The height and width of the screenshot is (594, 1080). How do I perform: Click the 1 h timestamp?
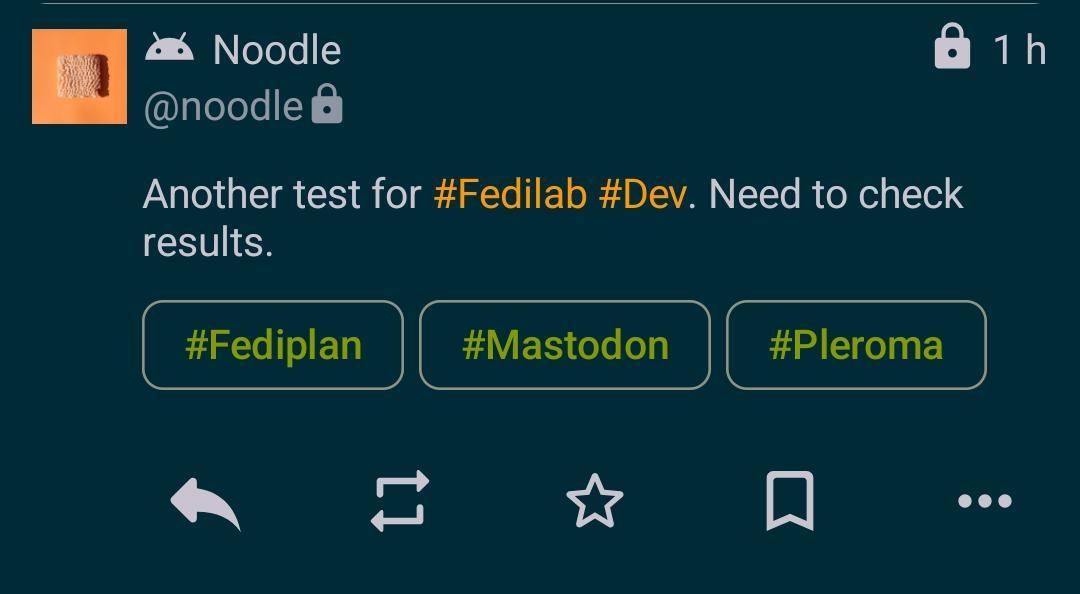point(1019,50)
